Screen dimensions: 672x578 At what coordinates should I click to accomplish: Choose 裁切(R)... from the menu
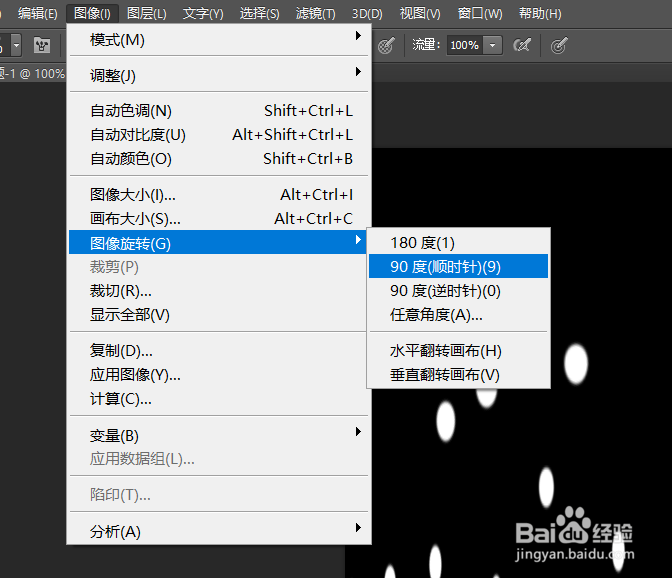tap(218, 291)
